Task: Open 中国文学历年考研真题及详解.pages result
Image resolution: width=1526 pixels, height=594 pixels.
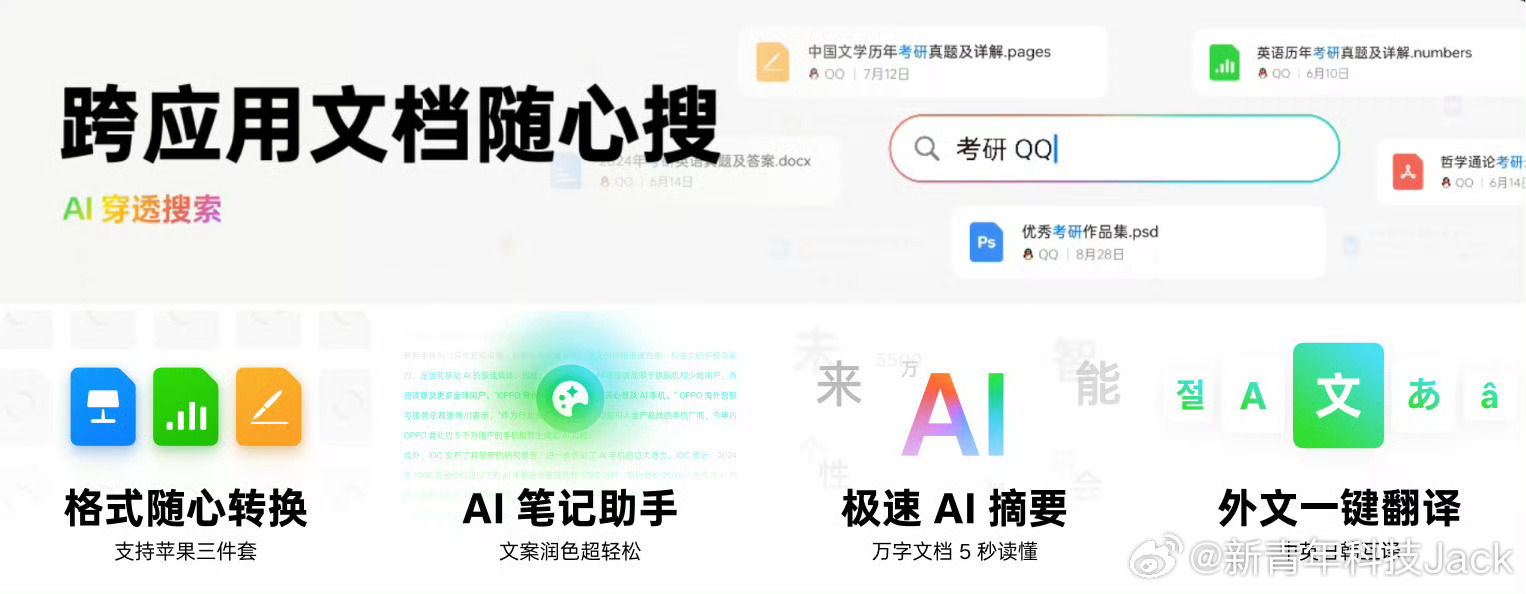Action: tap(924, 62)
